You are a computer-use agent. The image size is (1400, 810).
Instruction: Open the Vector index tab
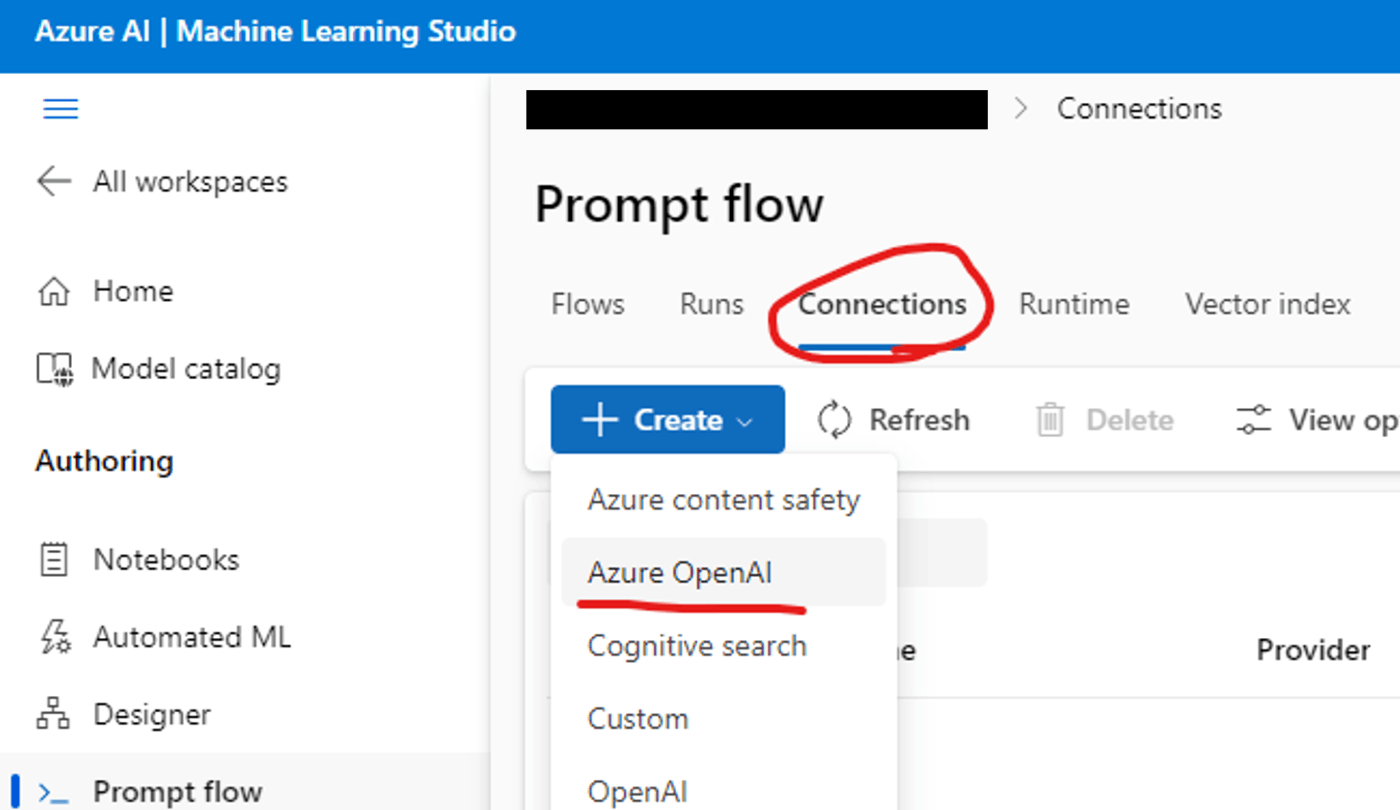click(1268, 304)
